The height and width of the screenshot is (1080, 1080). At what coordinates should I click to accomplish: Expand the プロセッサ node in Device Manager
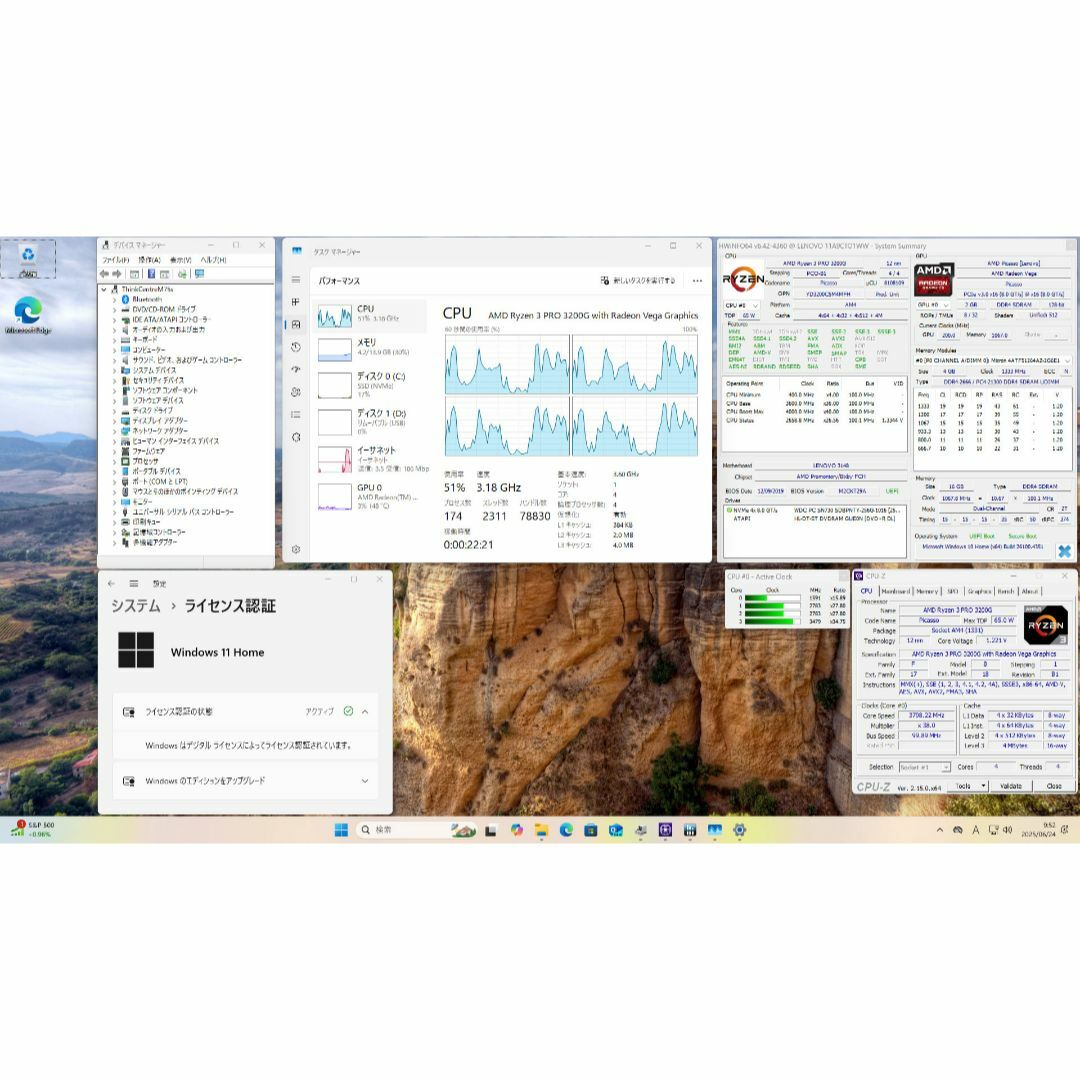[x=114, y=461]
